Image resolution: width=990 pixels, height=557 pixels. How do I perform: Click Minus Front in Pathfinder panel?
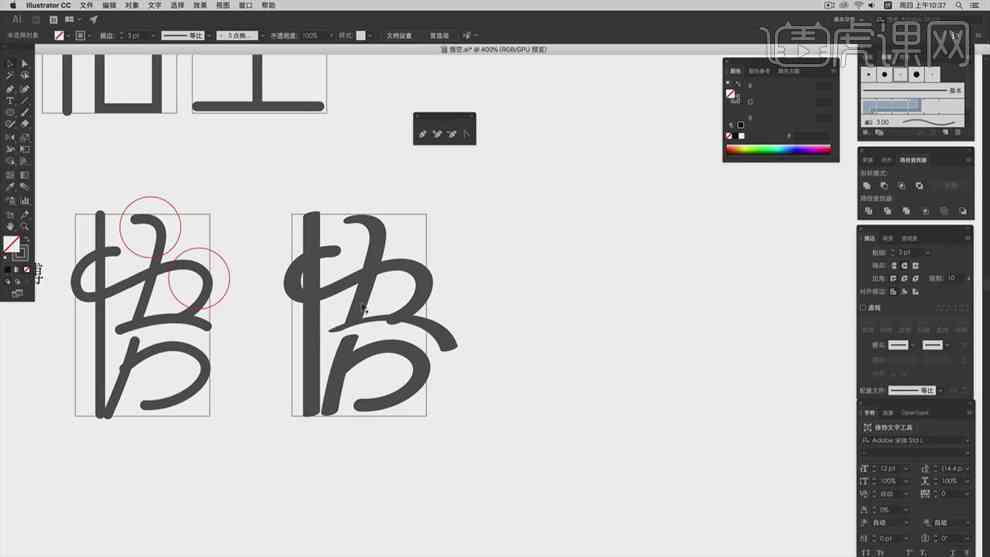(884, 186)
